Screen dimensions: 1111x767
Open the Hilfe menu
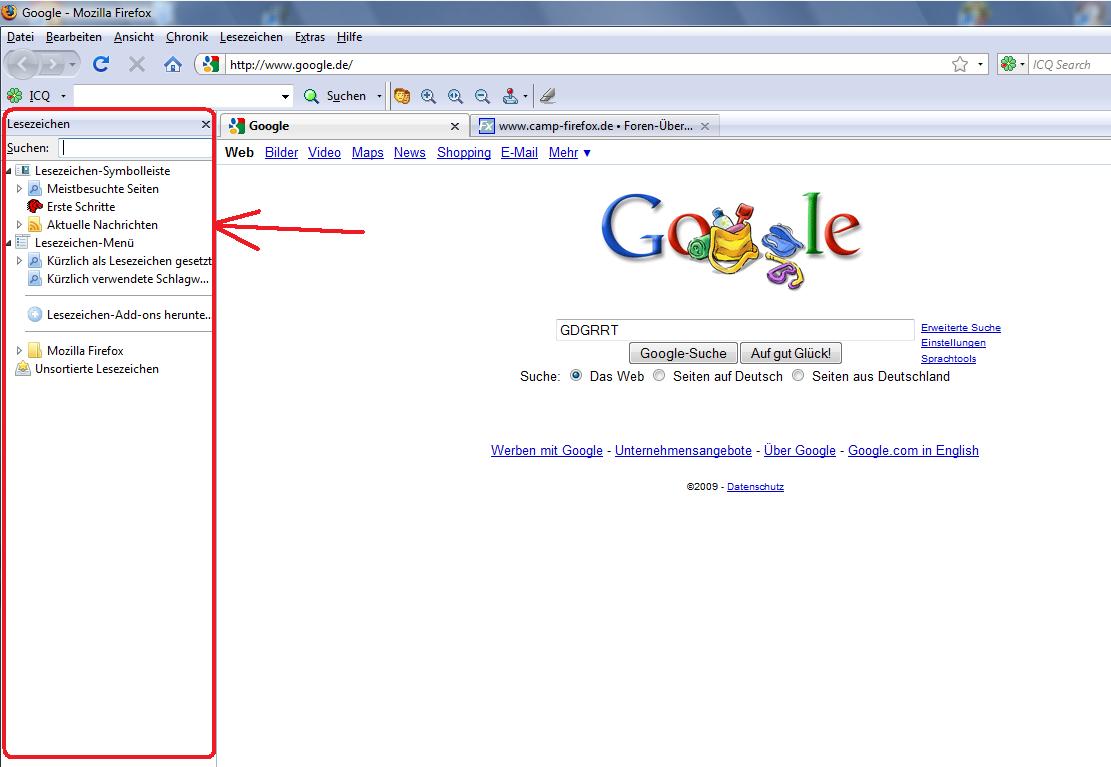349,37
